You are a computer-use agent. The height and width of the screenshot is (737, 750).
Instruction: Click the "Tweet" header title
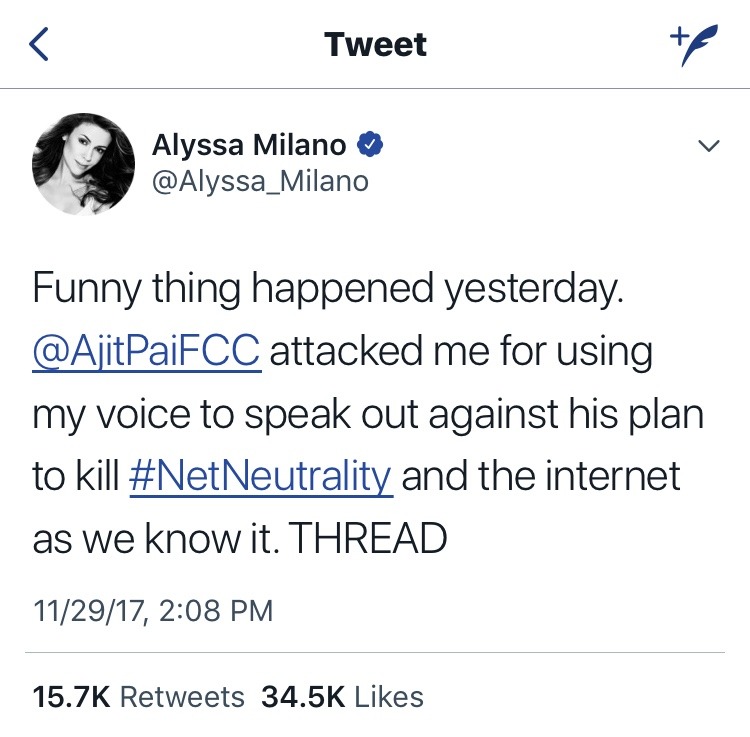[x=375, y=45]
